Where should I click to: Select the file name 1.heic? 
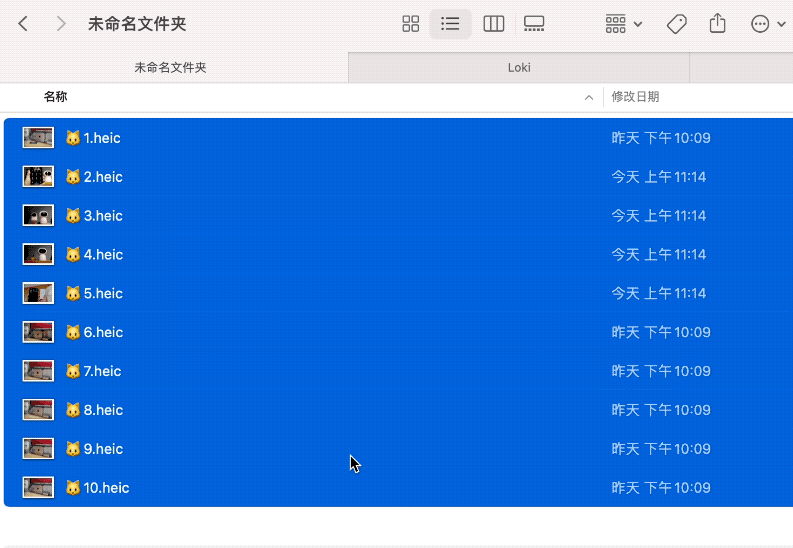click(102, 138)
